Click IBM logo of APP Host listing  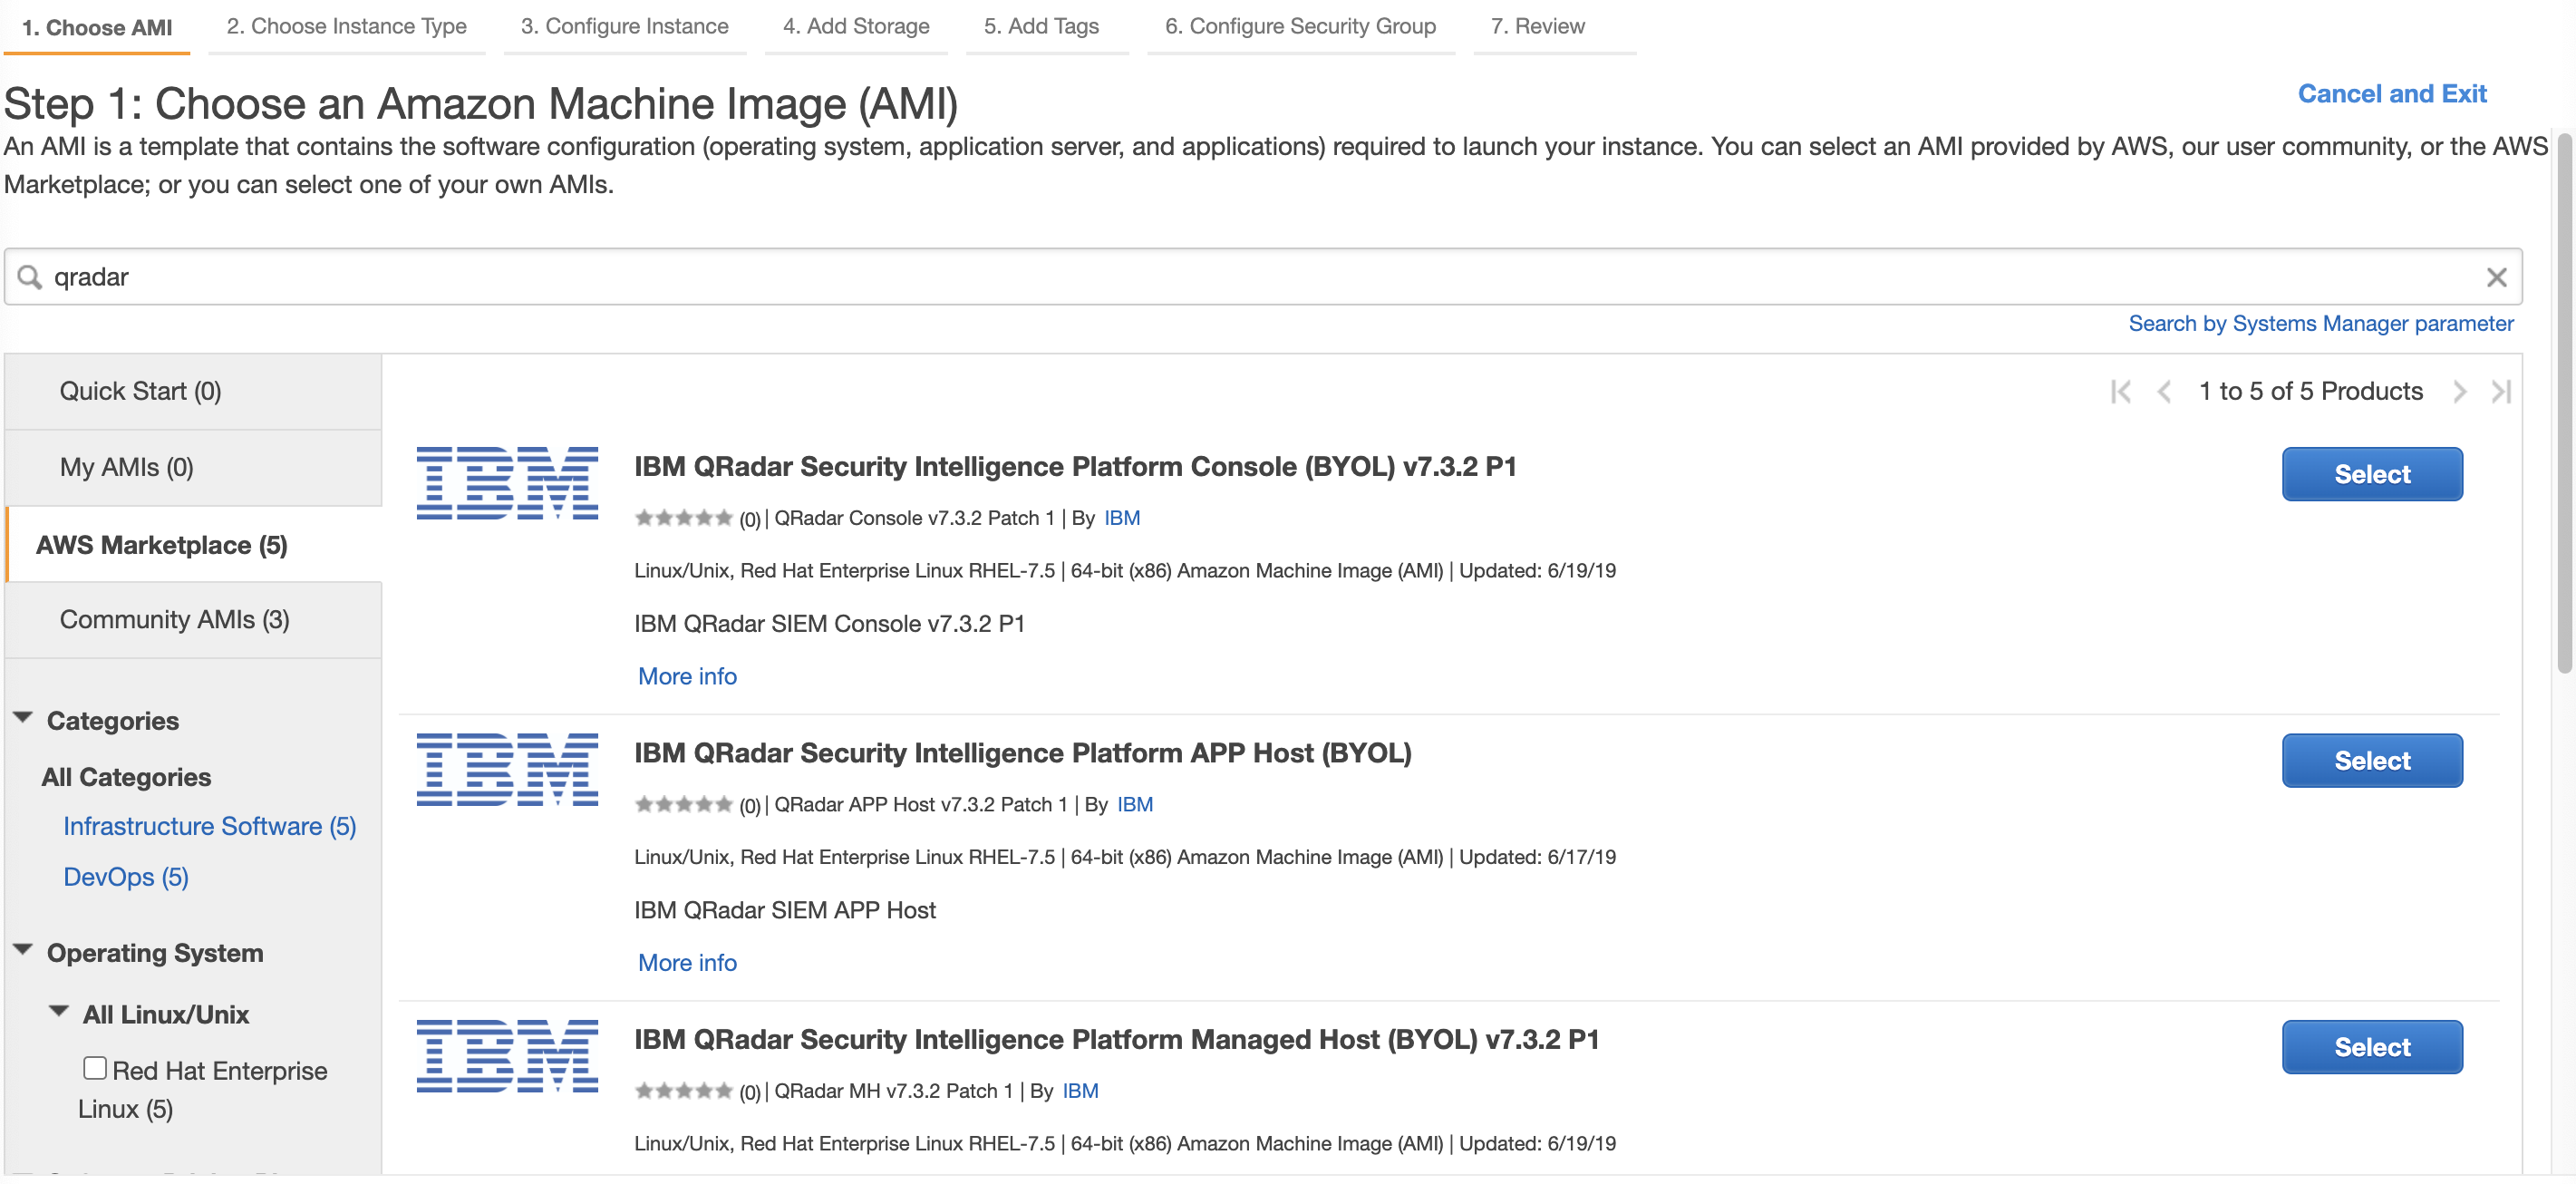click(507, 769)
